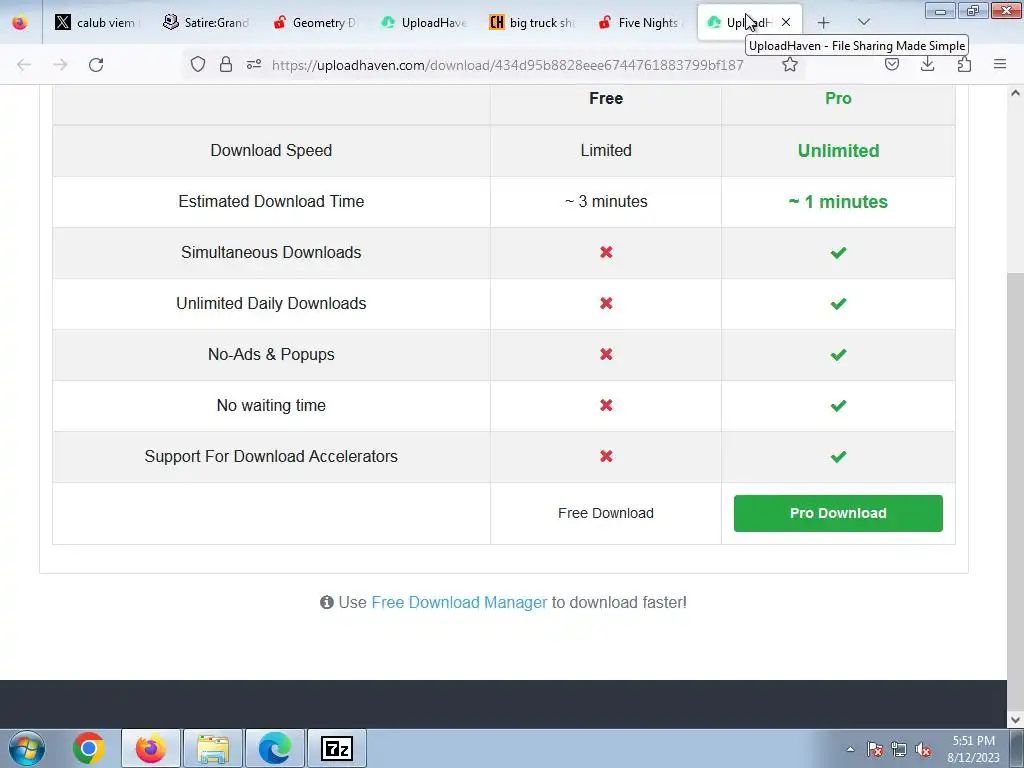The height and width of the screenshot is (768, 1024).
Task: Close the active UploadHaven tab
Action: pos(786,22)
